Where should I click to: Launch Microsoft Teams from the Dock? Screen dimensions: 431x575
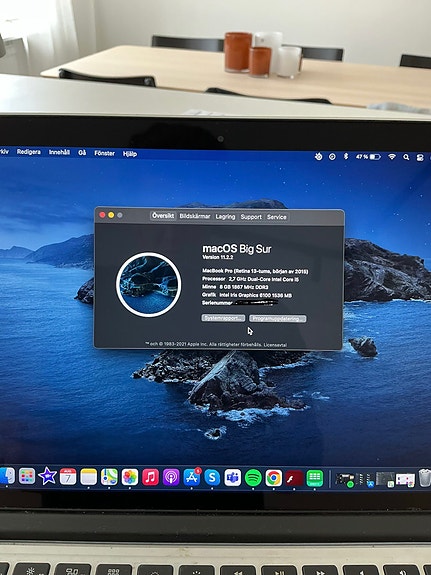[233, 477]
